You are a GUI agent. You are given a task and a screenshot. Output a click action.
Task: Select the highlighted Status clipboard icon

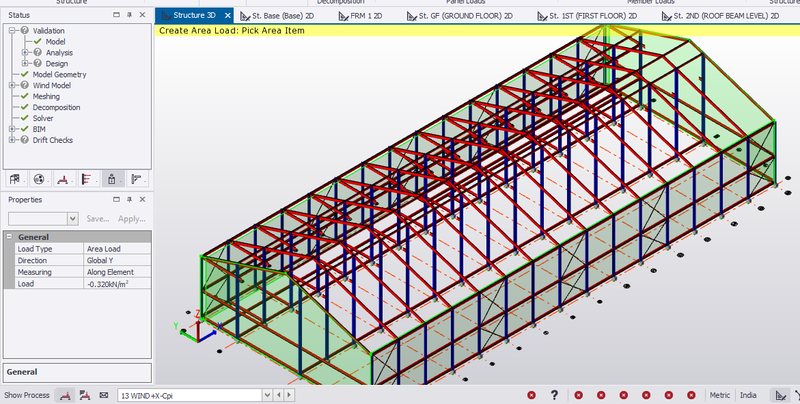(x=111, y=179)
